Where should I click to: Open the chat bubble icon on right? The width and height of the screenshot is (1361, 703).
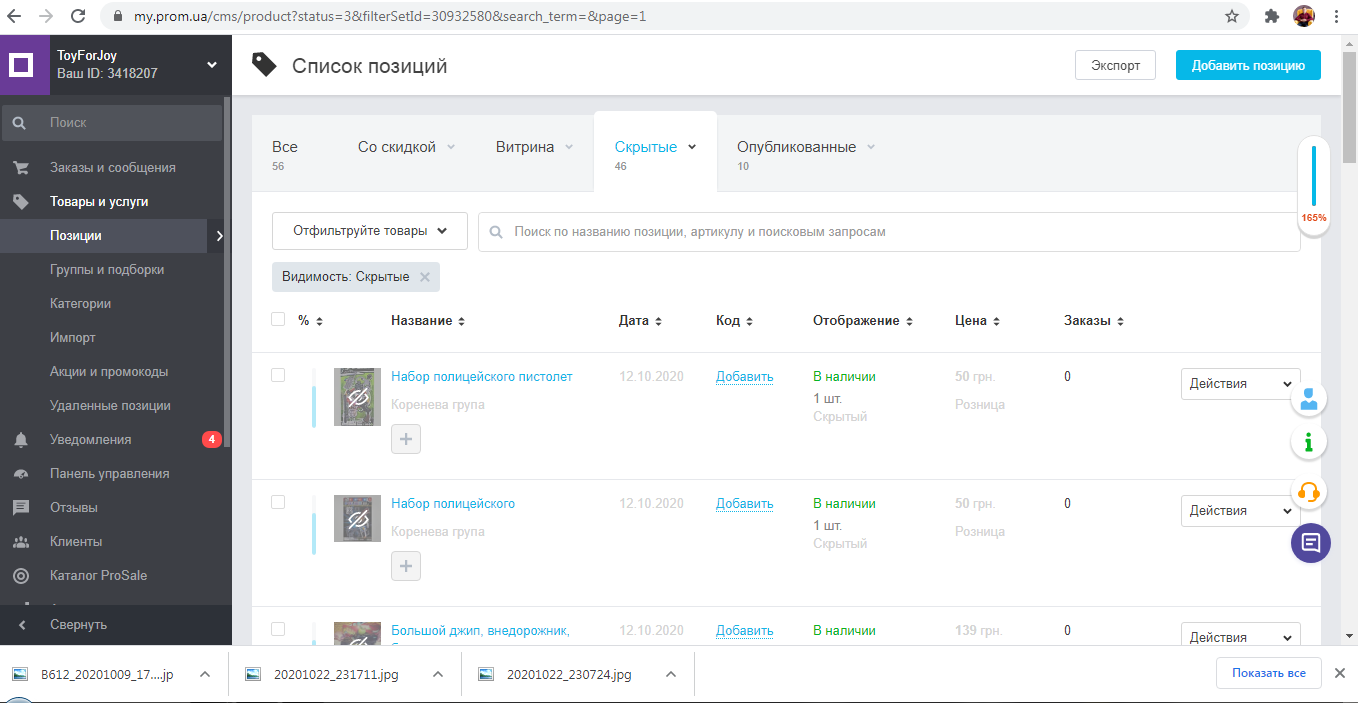click(x=1311, y=543)
